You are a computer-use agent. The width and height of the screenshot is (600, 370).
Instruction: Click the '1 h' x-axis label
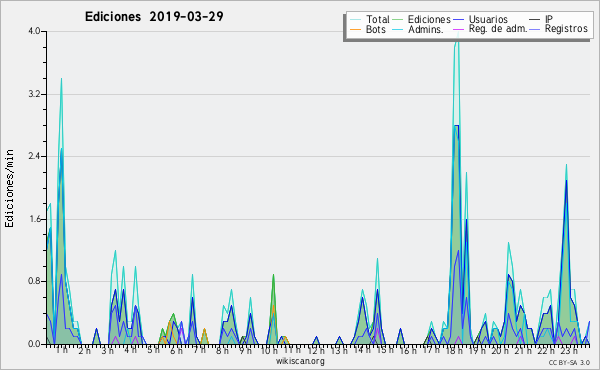[62, 350]
